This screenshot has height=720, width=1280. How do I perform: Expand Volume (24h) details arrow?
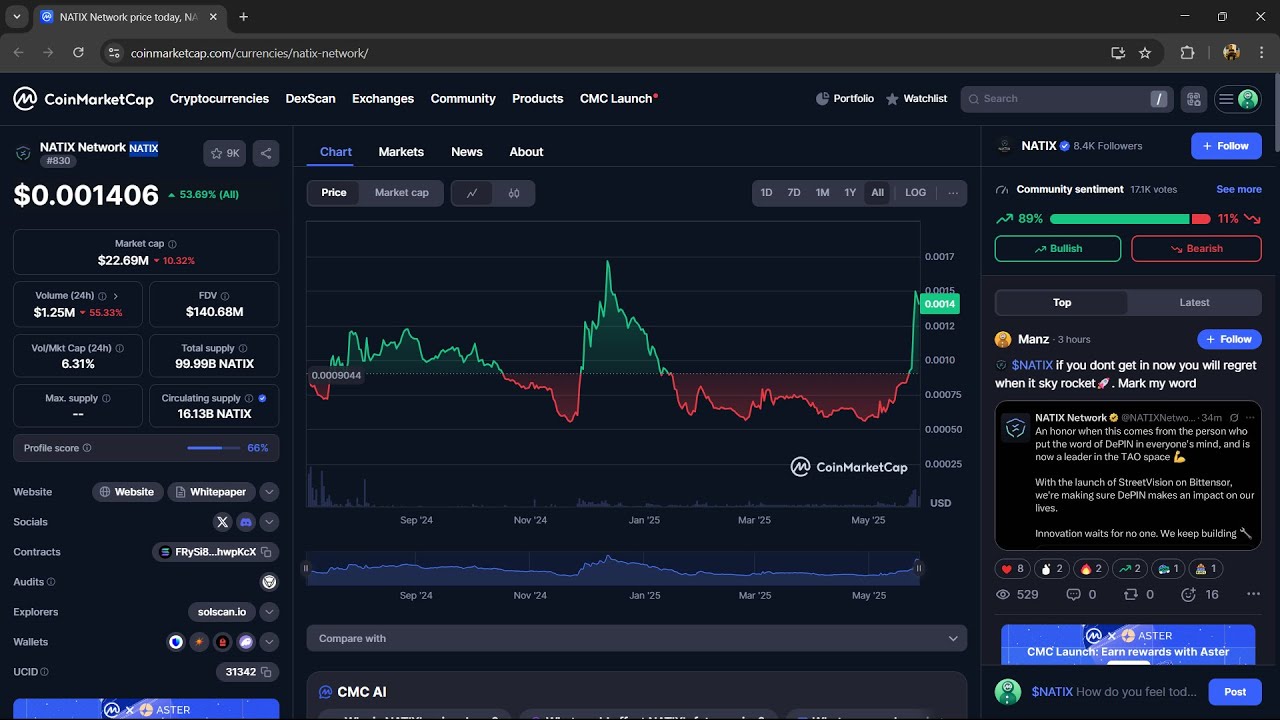(x=116, y=296)
